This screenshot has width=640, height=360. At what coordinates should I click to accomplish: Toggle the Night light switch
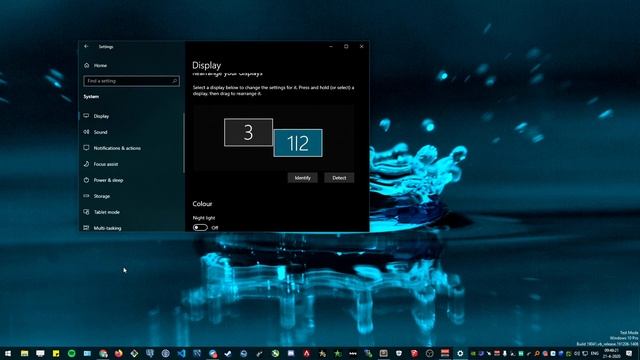pyautogui.click(x=200, y=228)
